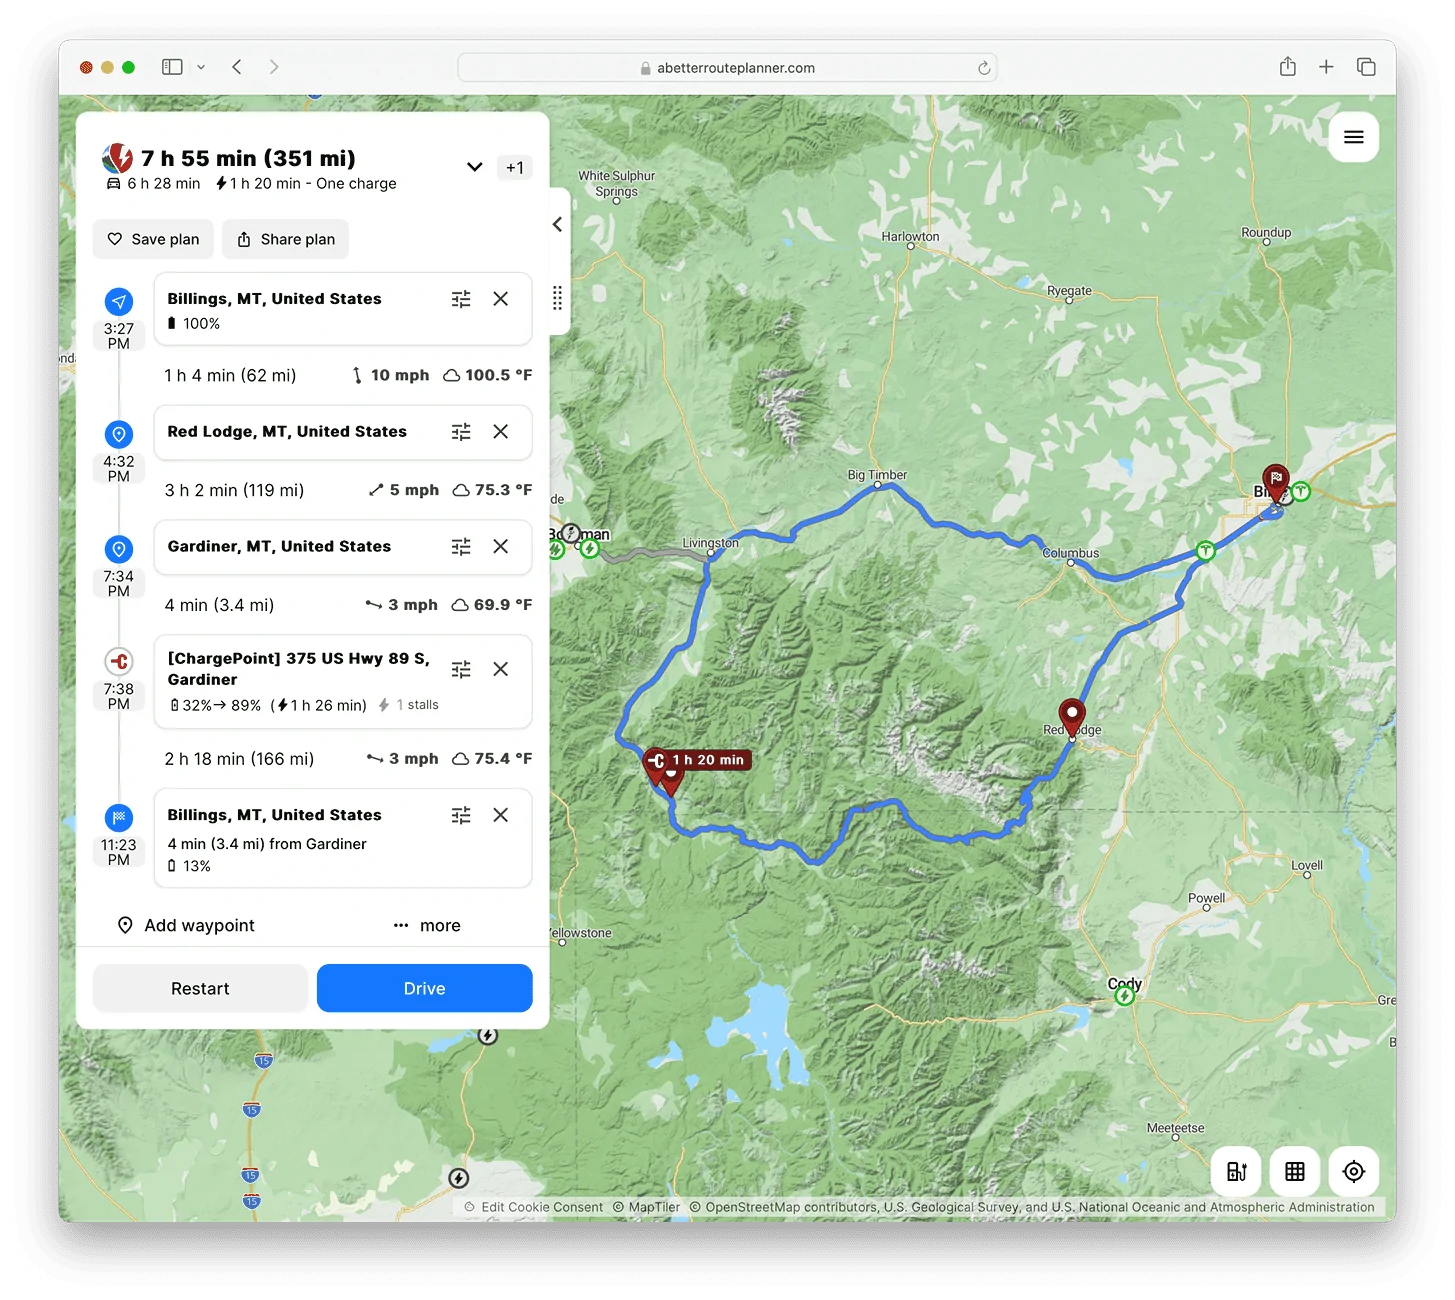Remove the Gardiner, MT waypoint

click(501, 547)
